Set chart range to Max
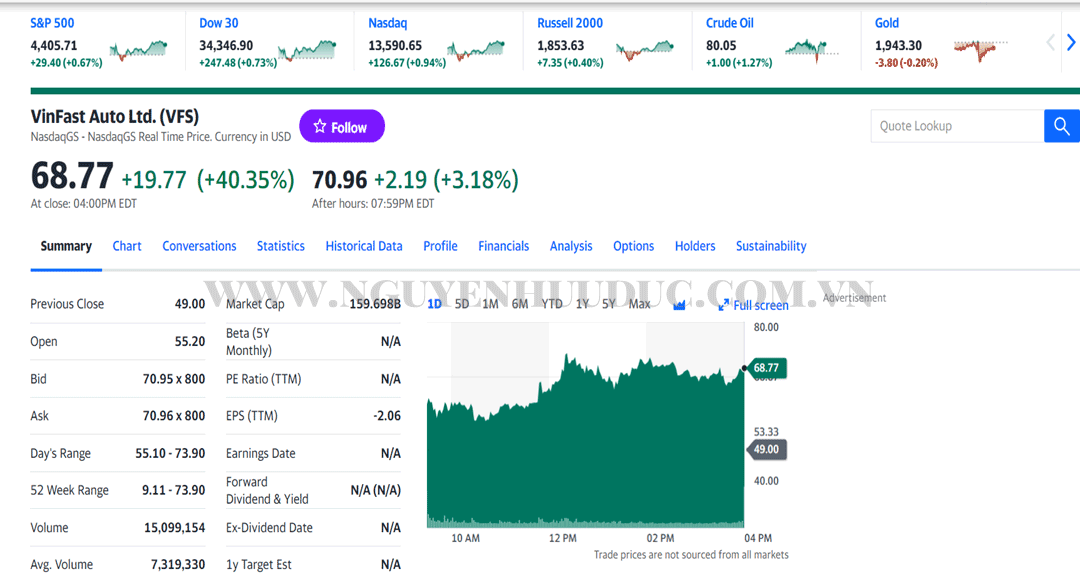The image size is (1080, 581). click(x=640, y=304)
